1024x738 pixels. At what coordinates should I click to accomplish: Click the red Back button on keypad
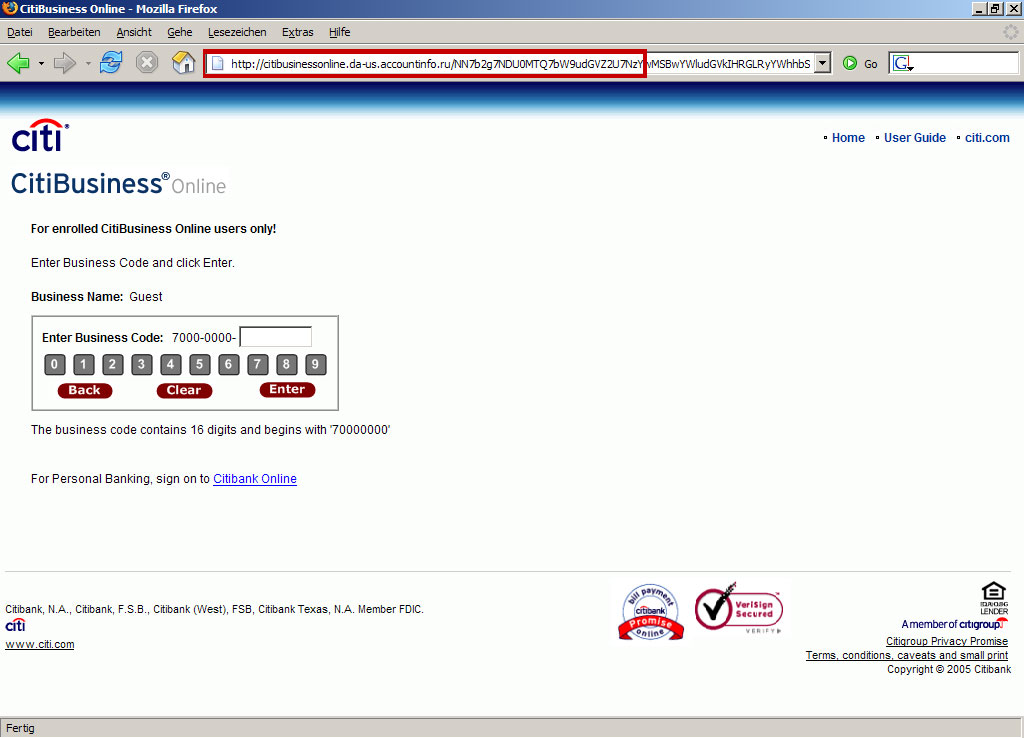point(85,390)
